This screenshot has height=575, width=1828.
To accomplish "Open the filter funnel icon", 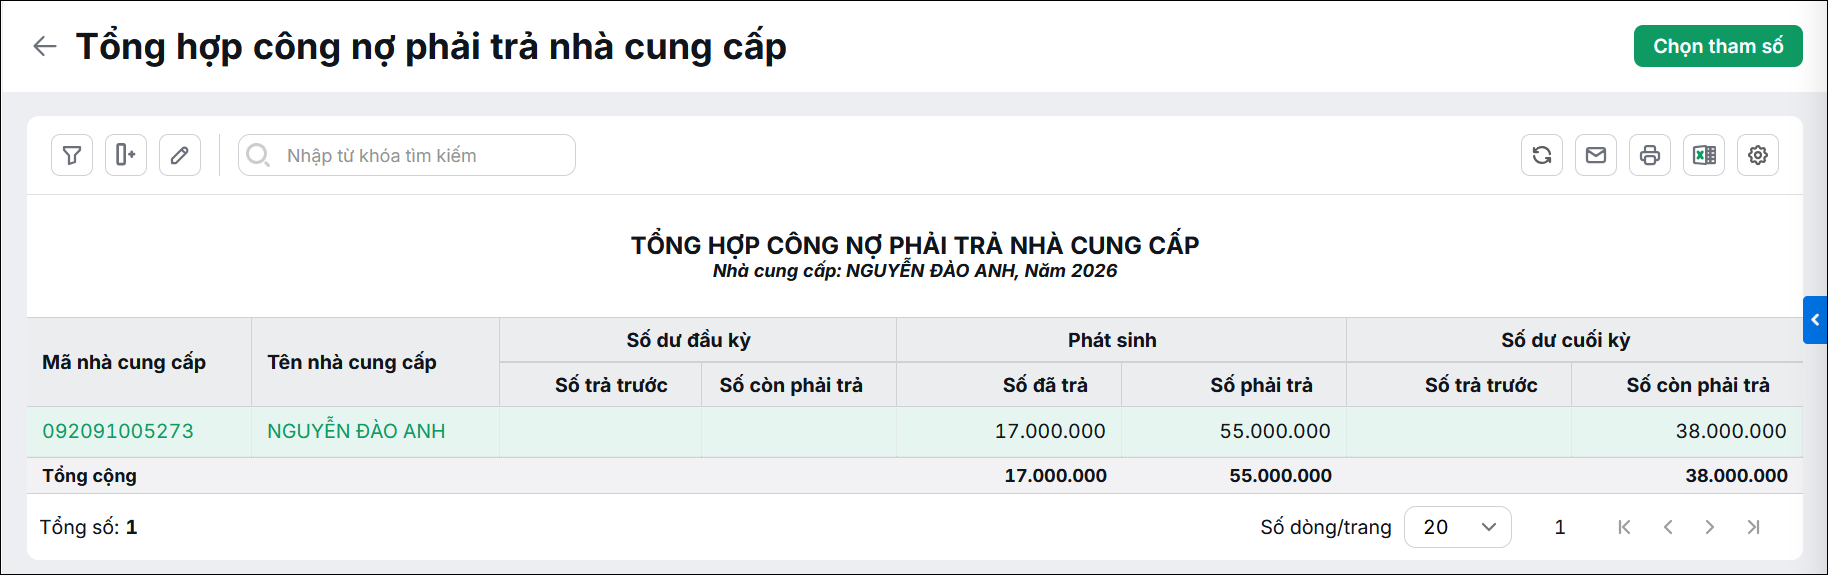I will (72, 155).
